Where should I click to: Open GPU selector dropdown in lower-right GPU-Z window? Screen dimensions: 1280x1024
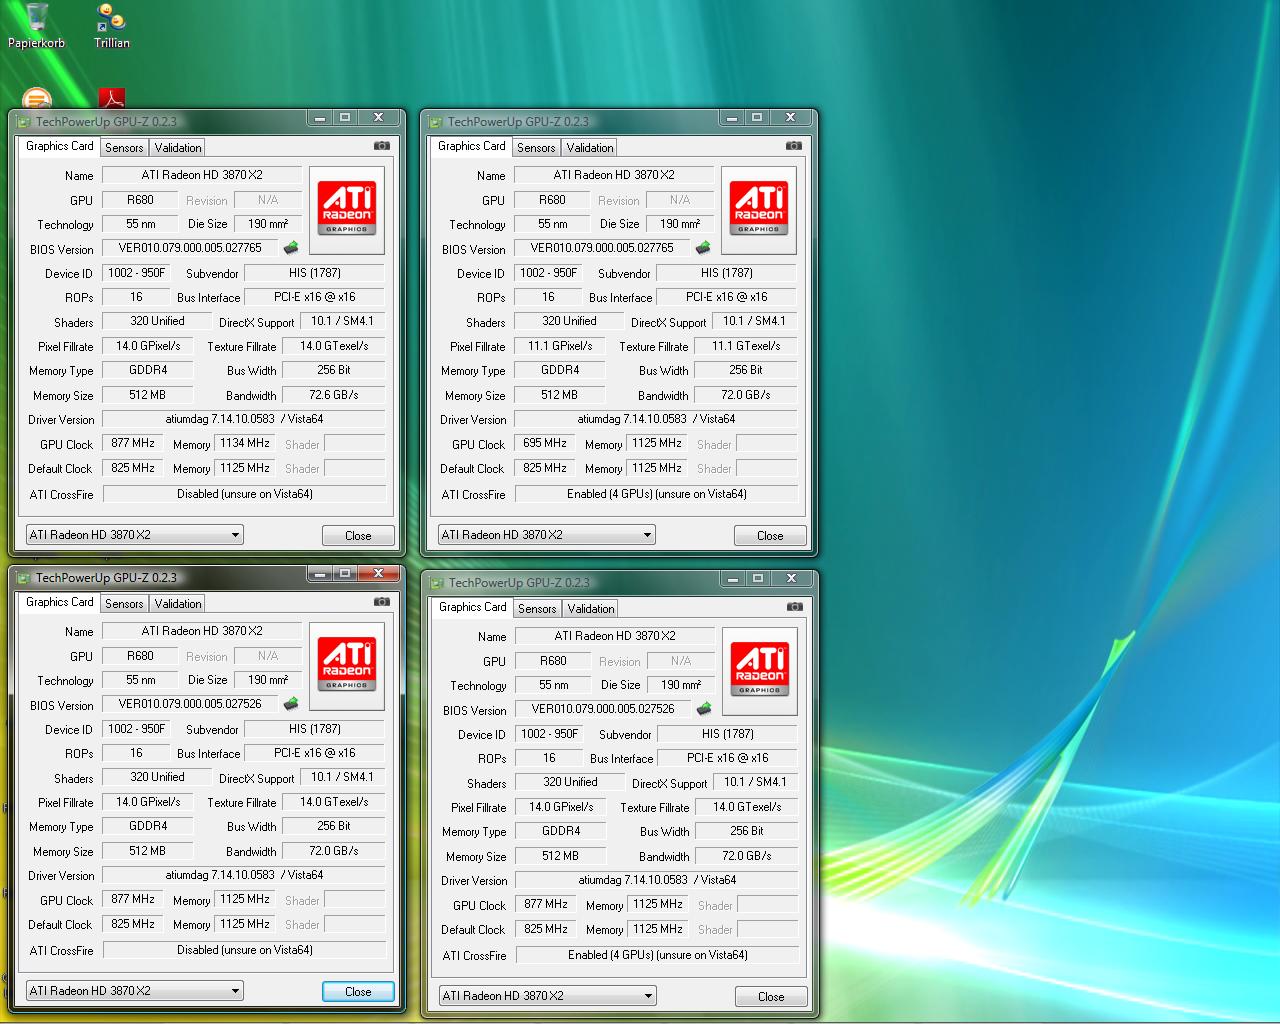click(x=547, y=996)
